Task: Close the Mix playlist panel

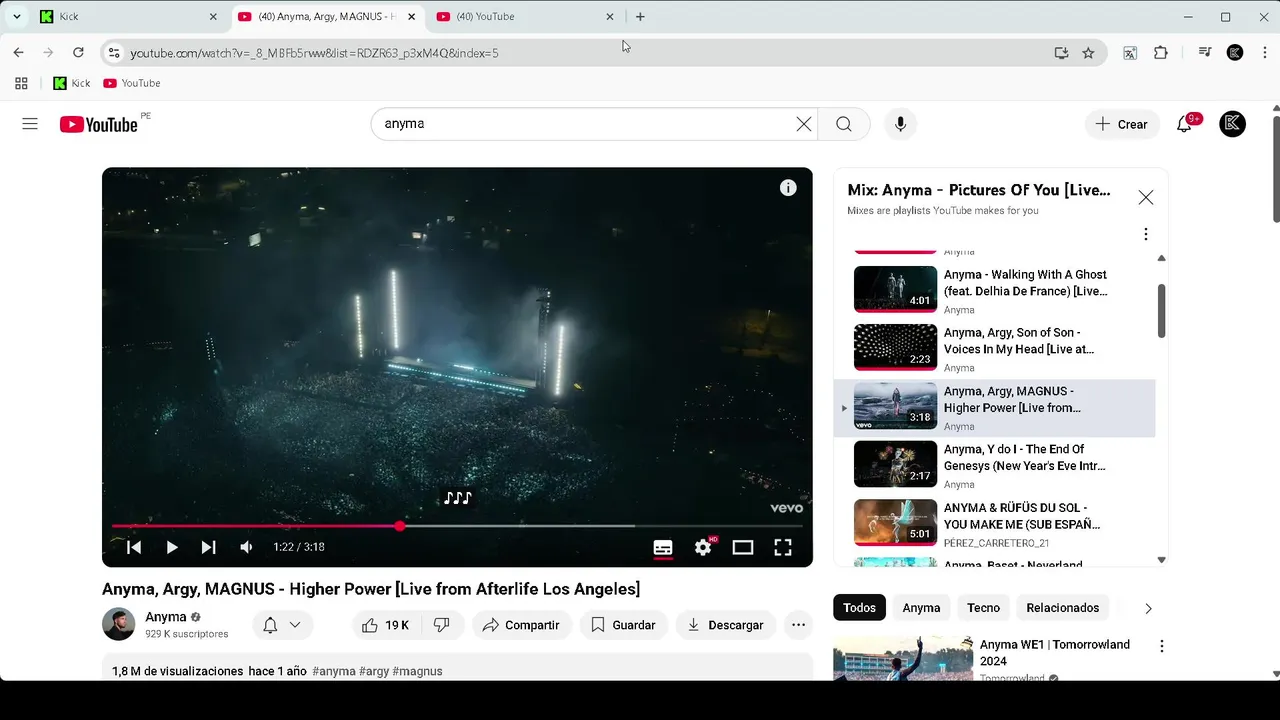Action: click(x=1146, y=198)
